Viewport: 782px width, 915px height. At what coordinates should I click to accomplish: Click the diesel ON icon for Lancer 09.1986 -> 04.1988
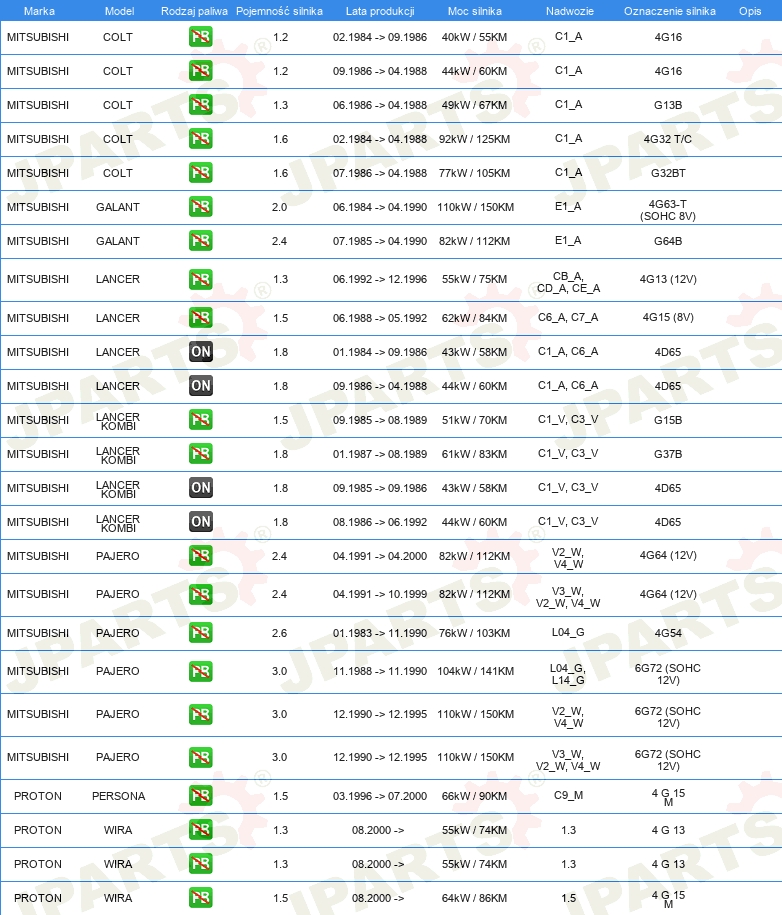click(200, 385)
